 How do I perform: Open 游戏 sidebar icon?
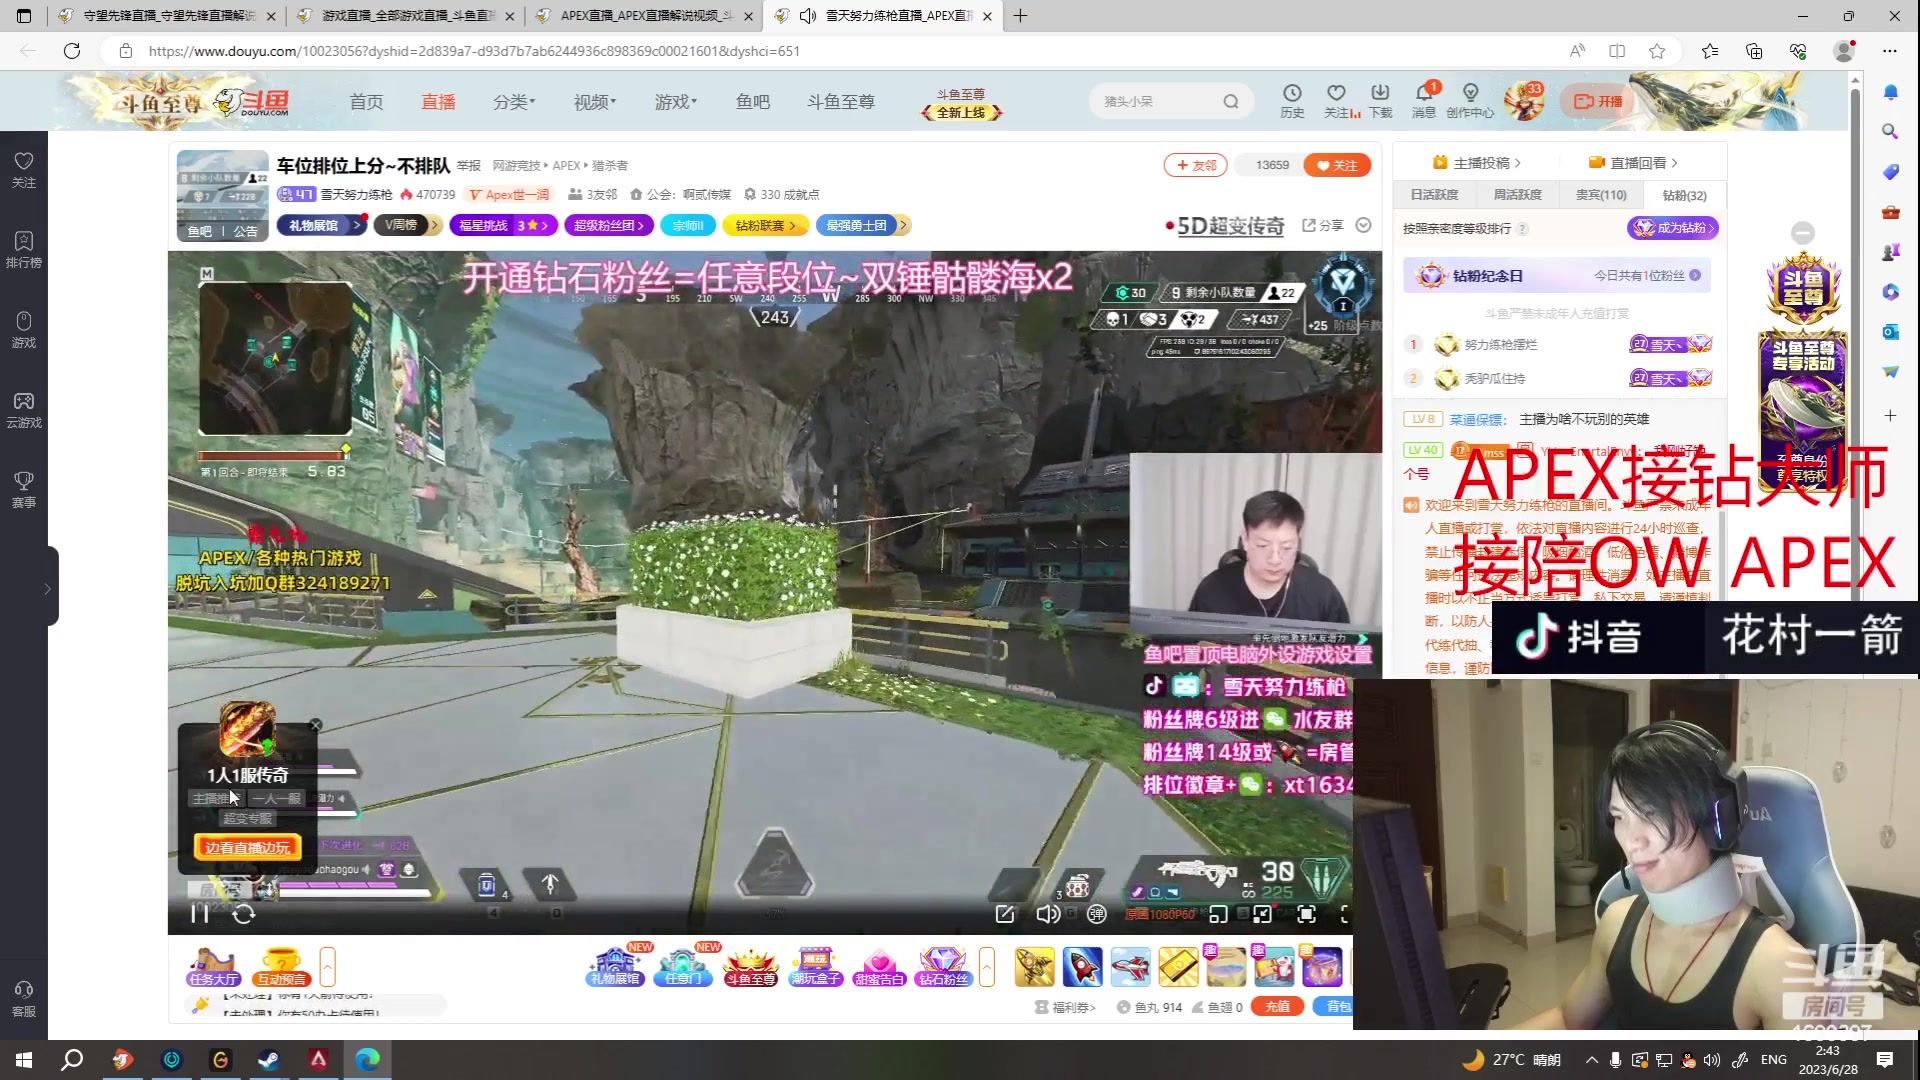tap(24, 330)
